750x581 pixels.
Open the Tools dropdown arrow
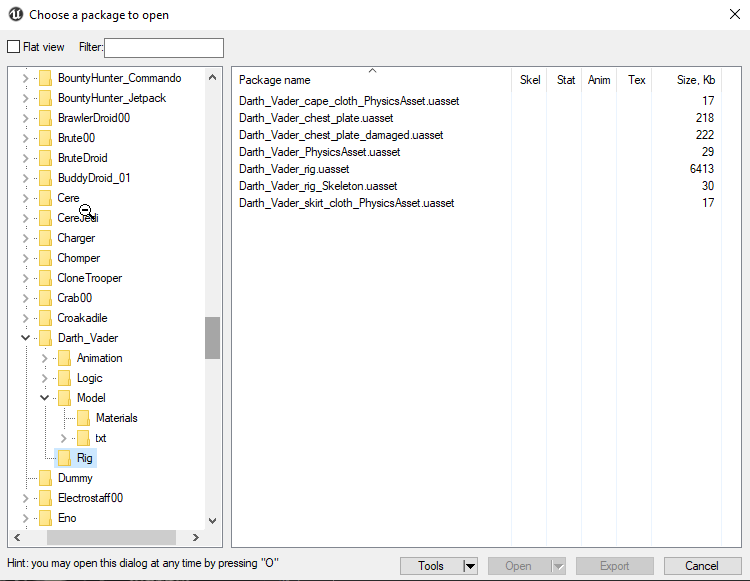click(x=470, y=566)
